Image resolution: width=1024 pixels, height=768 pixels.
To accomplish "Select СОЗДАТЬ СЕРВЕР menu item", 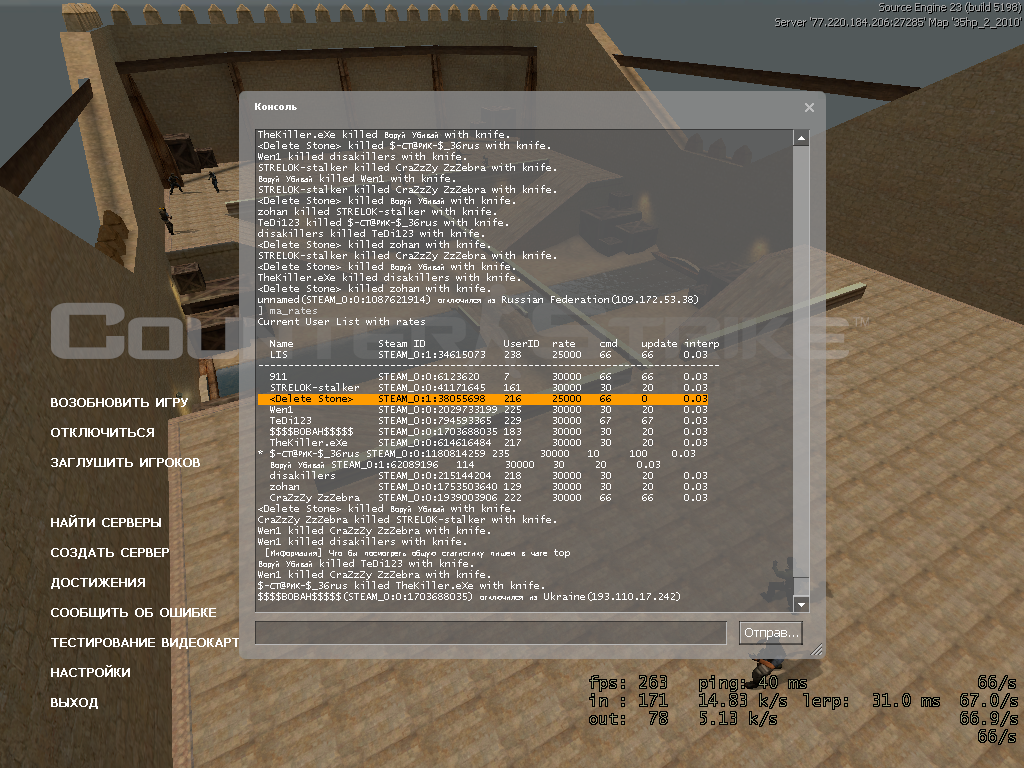I will pyautogui.click(x=110, y=552).
